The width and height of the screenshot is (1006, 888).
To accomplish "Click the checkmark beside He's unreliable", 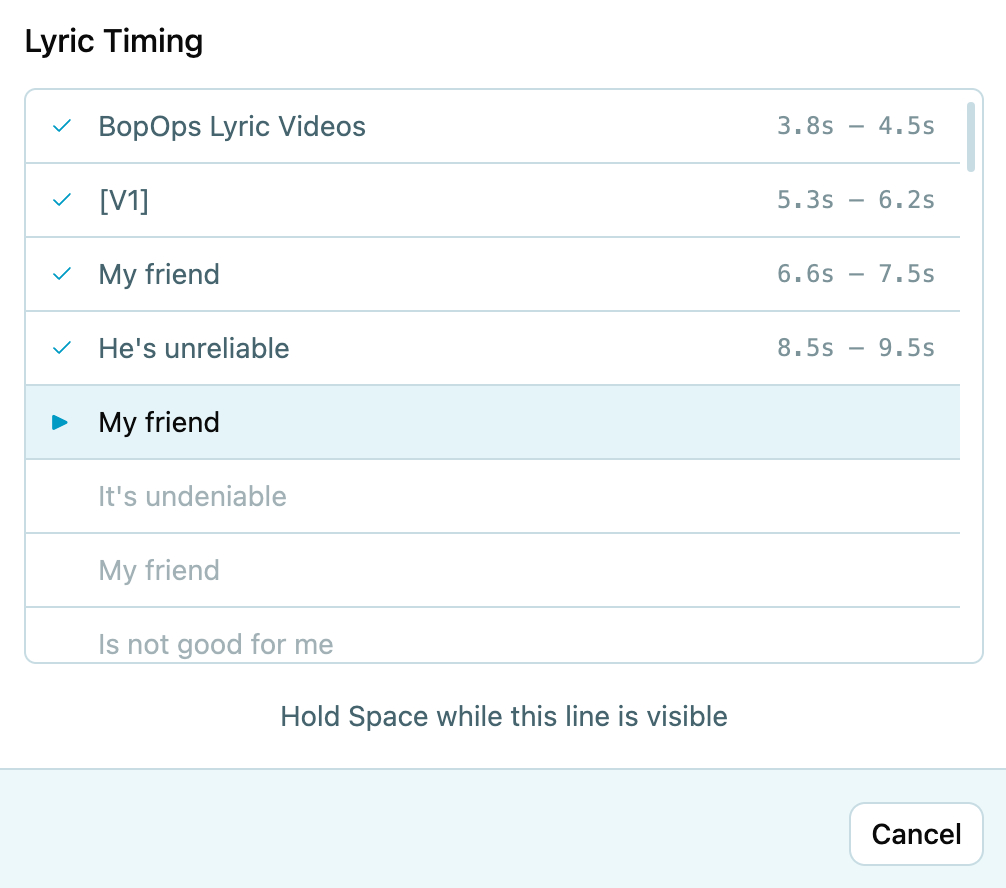I will (x=61, y=348).
